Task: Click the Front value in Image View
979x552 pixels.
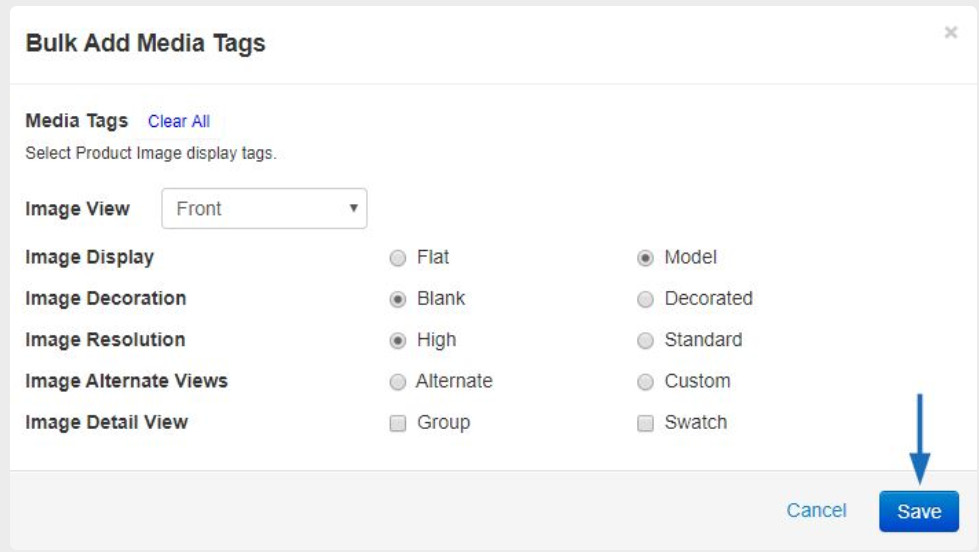Action: click(199, 209)
